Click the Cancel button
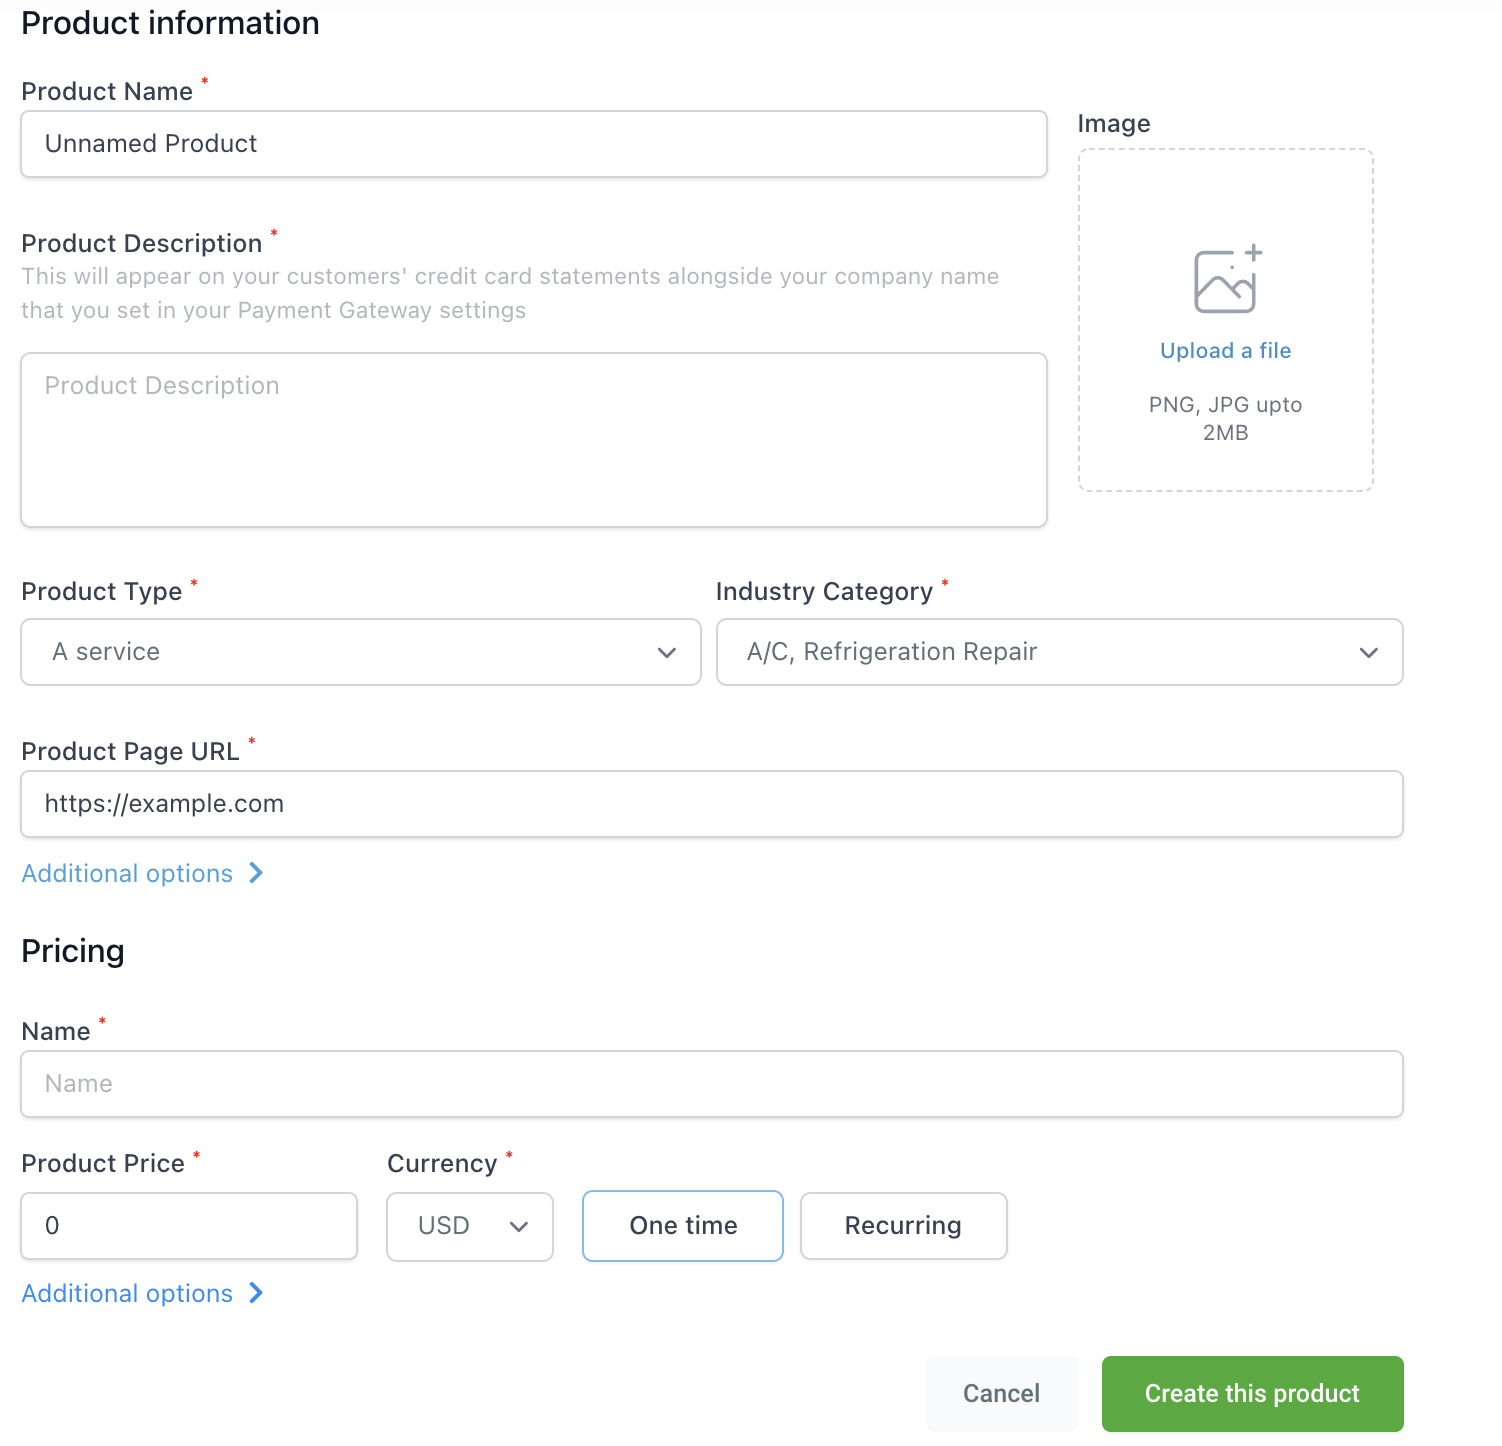 (x=1001, y=1393)
